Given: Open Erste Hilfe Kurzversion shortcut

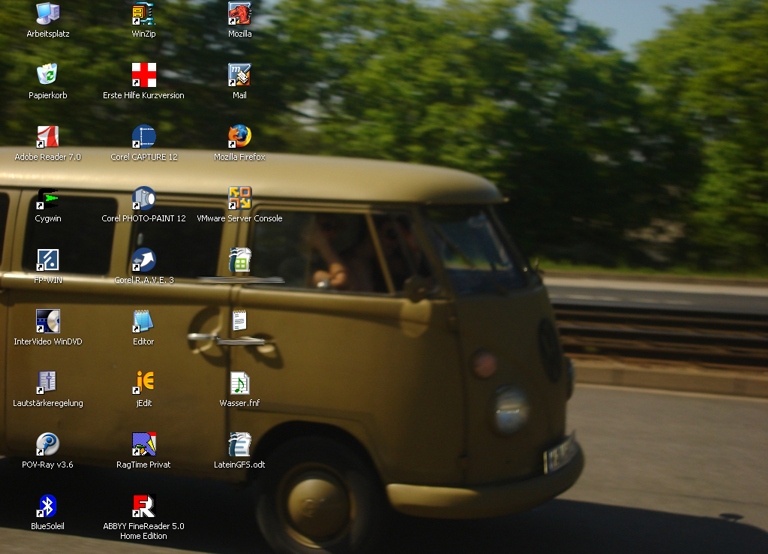Looking at the screenshot, I should (x=144, y=75).
